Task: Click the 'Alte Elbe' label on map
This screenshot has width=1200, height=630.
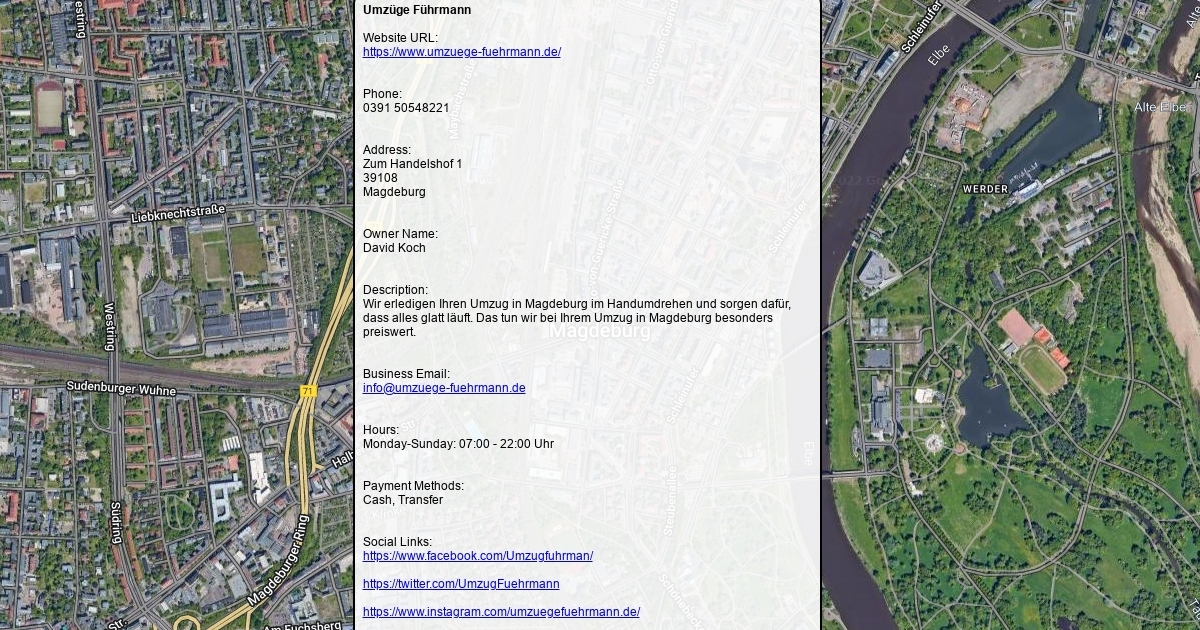Action: point(1159,107)
